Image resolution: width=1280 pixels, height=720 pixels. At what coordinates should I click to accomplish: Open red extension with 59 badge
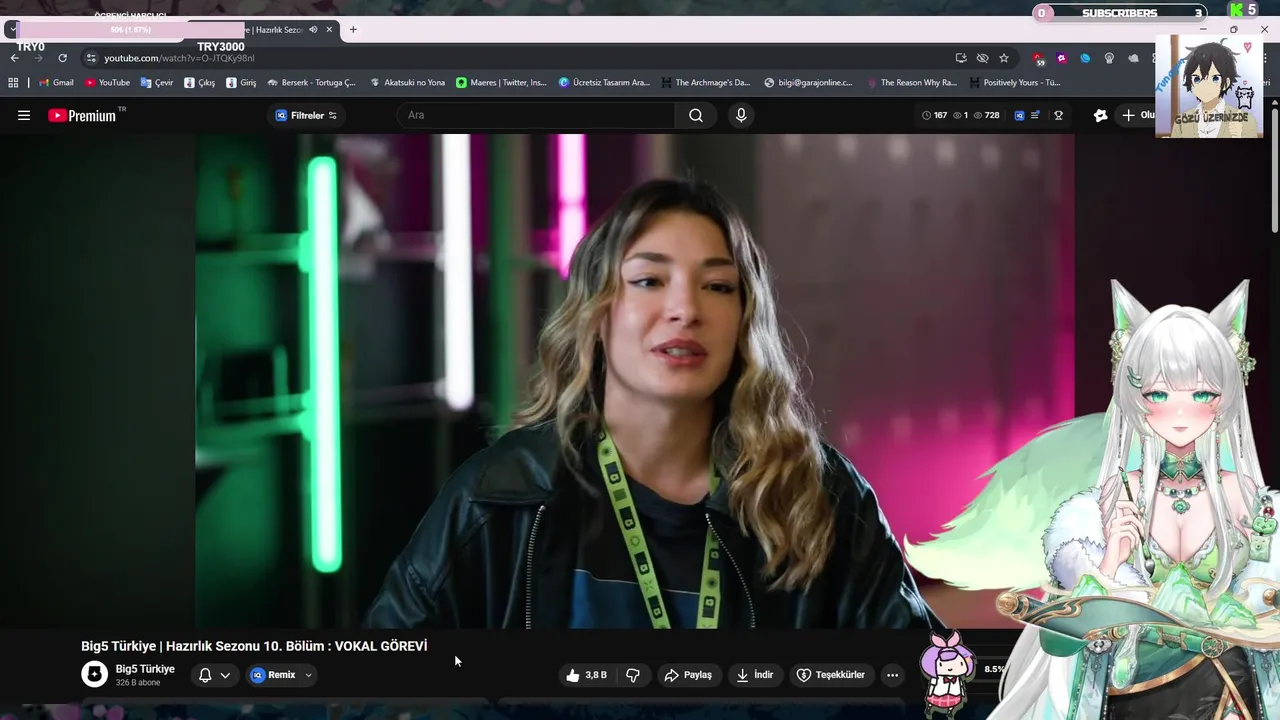pyautogui.click(x=1039, y=58)
